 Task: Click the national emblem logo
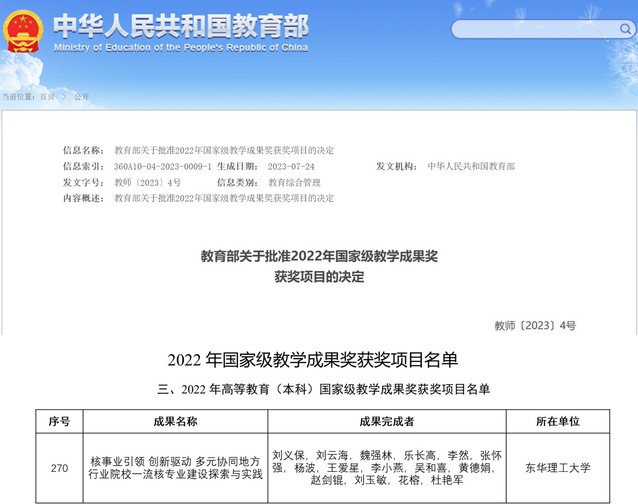(x=23, y=31)
